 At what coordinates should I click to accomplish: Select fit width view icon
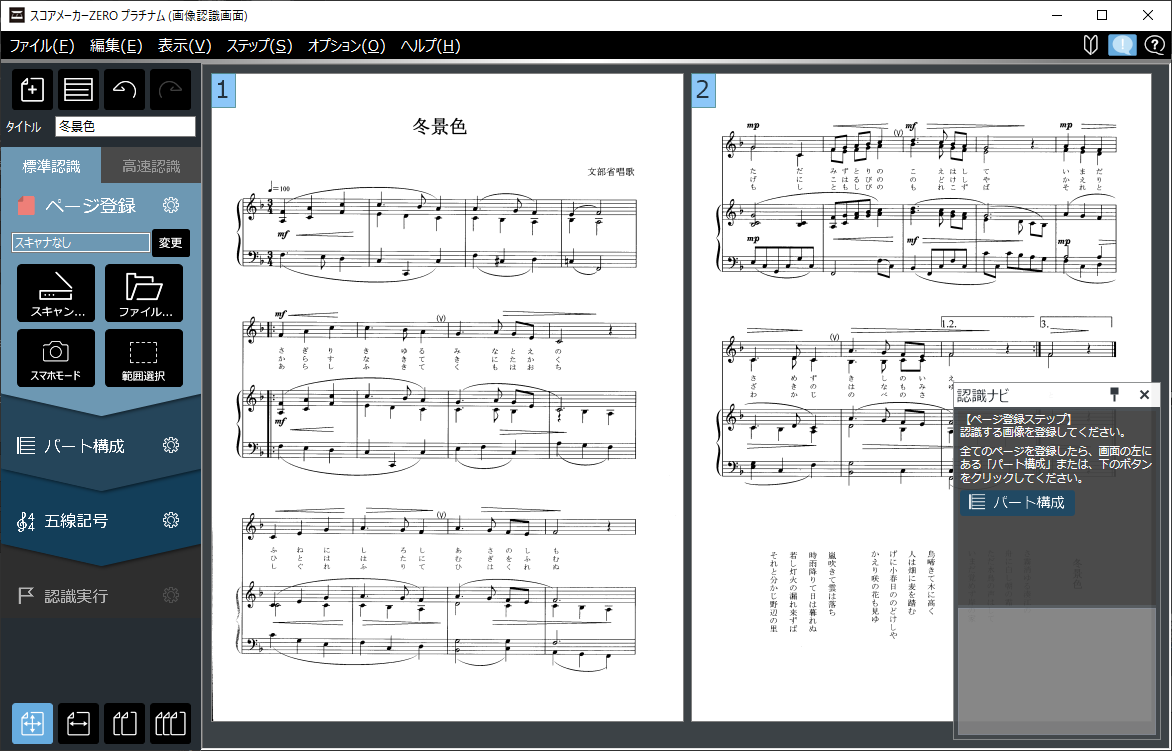tap(78, 723)
